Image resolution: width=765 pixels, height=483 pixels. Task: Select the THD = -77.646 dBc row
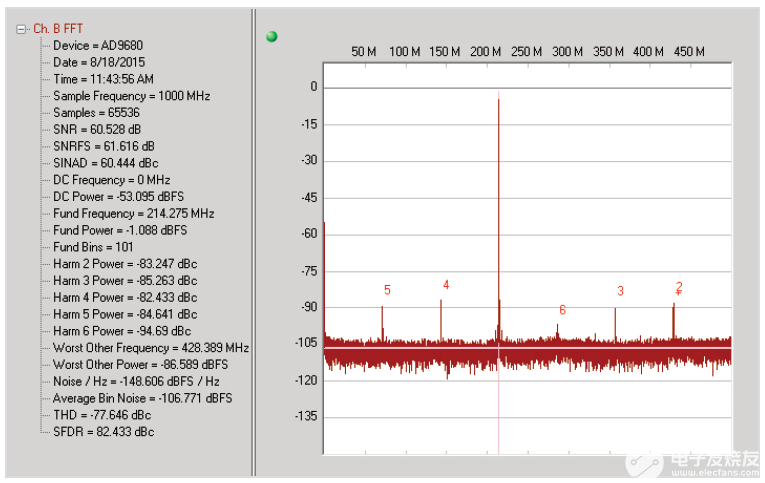point(102,415)
